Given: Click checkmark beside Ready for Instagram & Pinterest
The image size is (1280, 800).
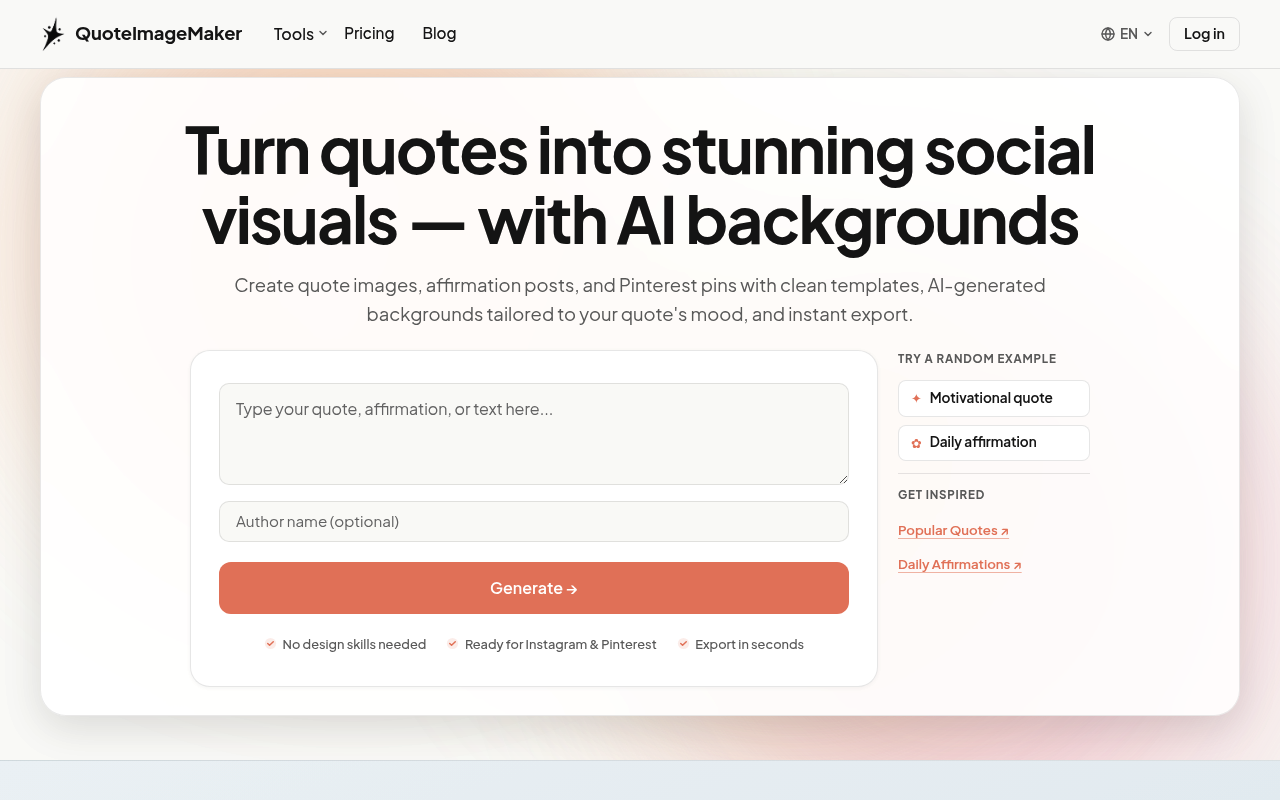Looking at the screenshot, I should (x=452, y=644).
